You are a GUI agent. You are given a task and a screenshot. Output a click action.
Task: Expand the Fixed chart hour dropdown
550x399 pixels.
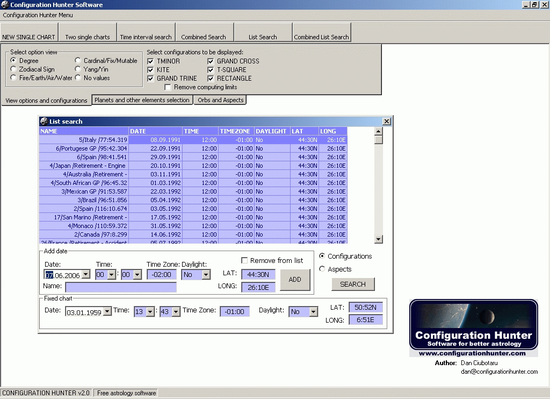tap(150, 311)
